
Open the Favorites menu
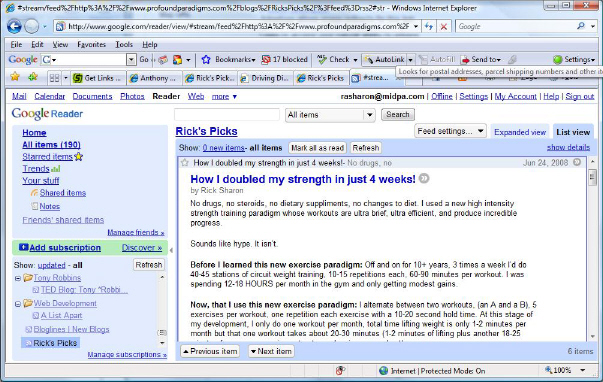(91, 45)
